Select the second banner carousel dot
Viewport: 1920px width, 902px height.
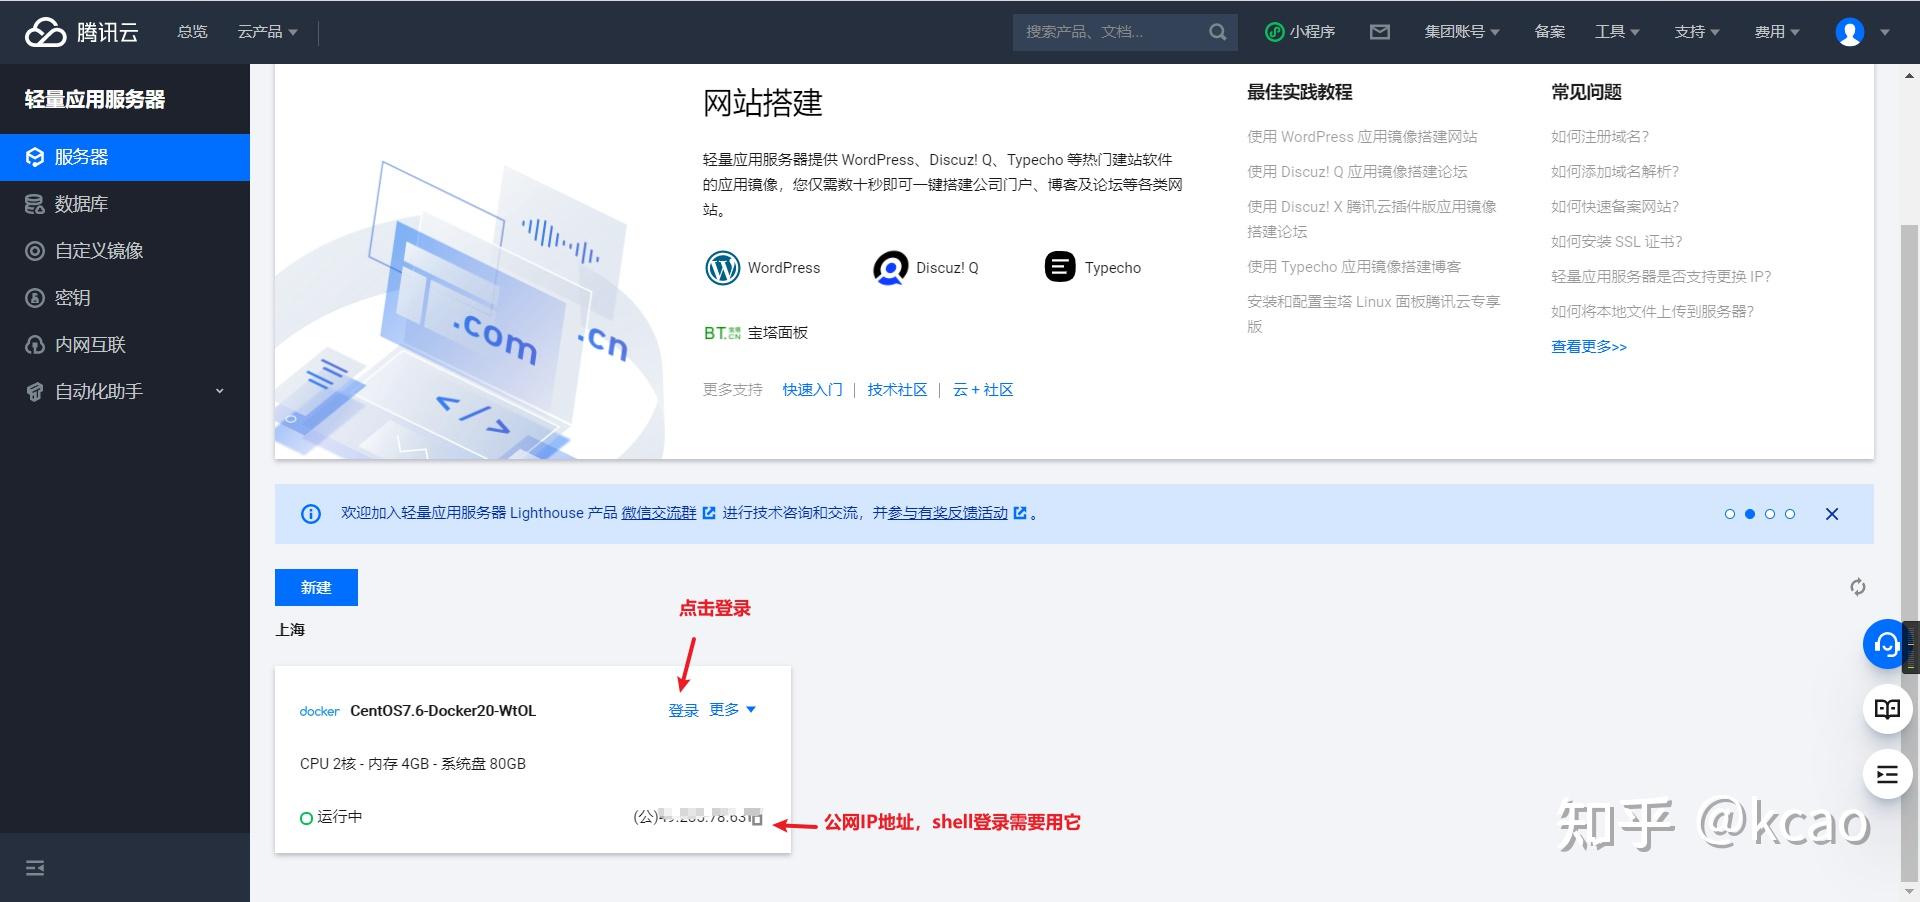pos(1750,514)
